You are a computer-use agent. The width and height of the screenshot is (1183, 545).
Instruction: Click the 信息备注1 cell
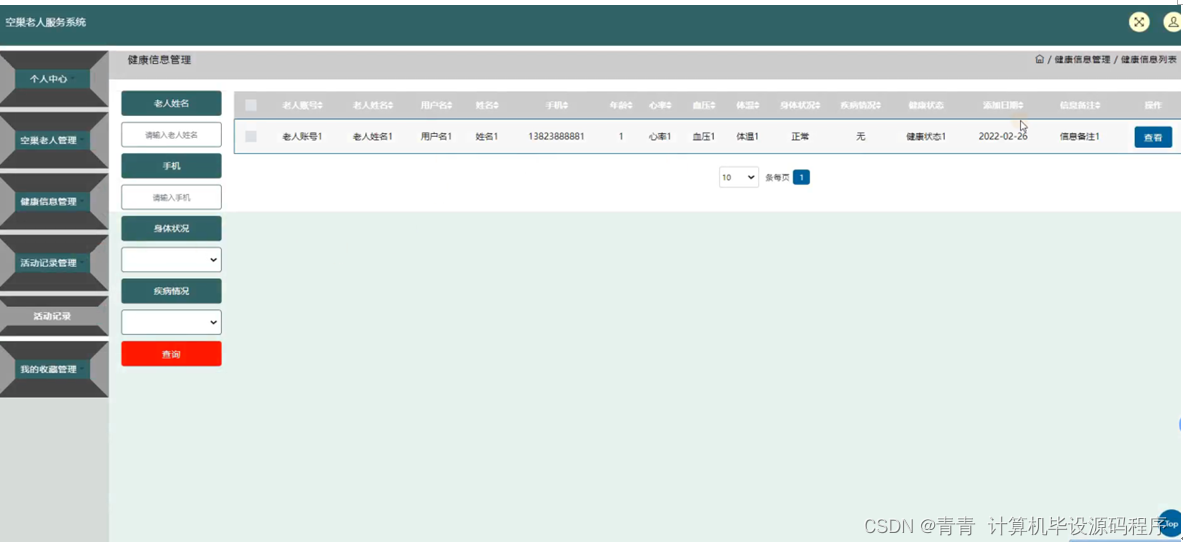1080,137
